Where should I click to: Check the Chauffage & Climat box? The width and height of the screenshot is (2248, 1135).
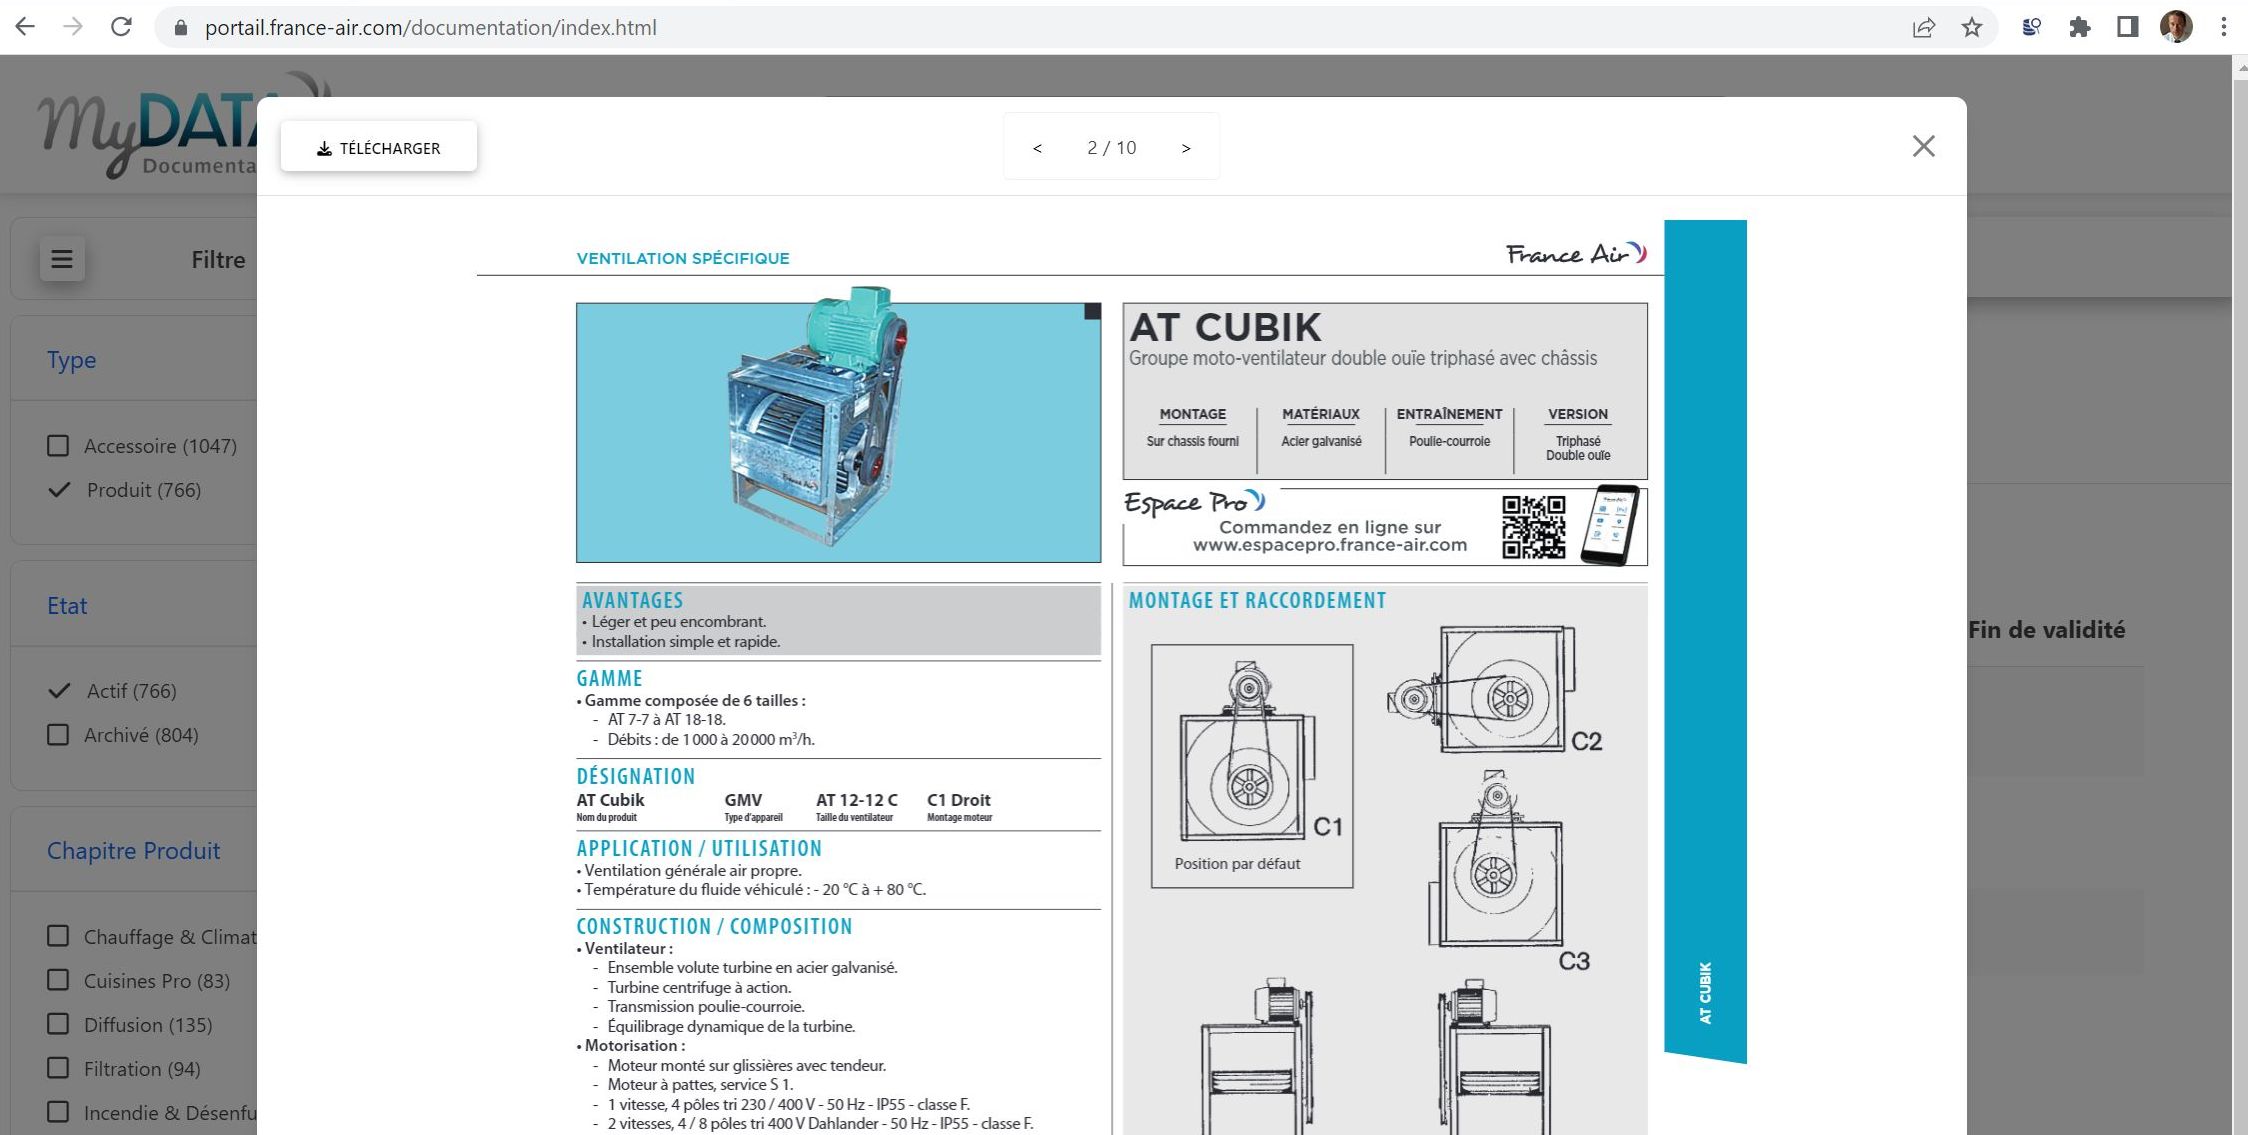pyautogui.click(x=58, y=936)
